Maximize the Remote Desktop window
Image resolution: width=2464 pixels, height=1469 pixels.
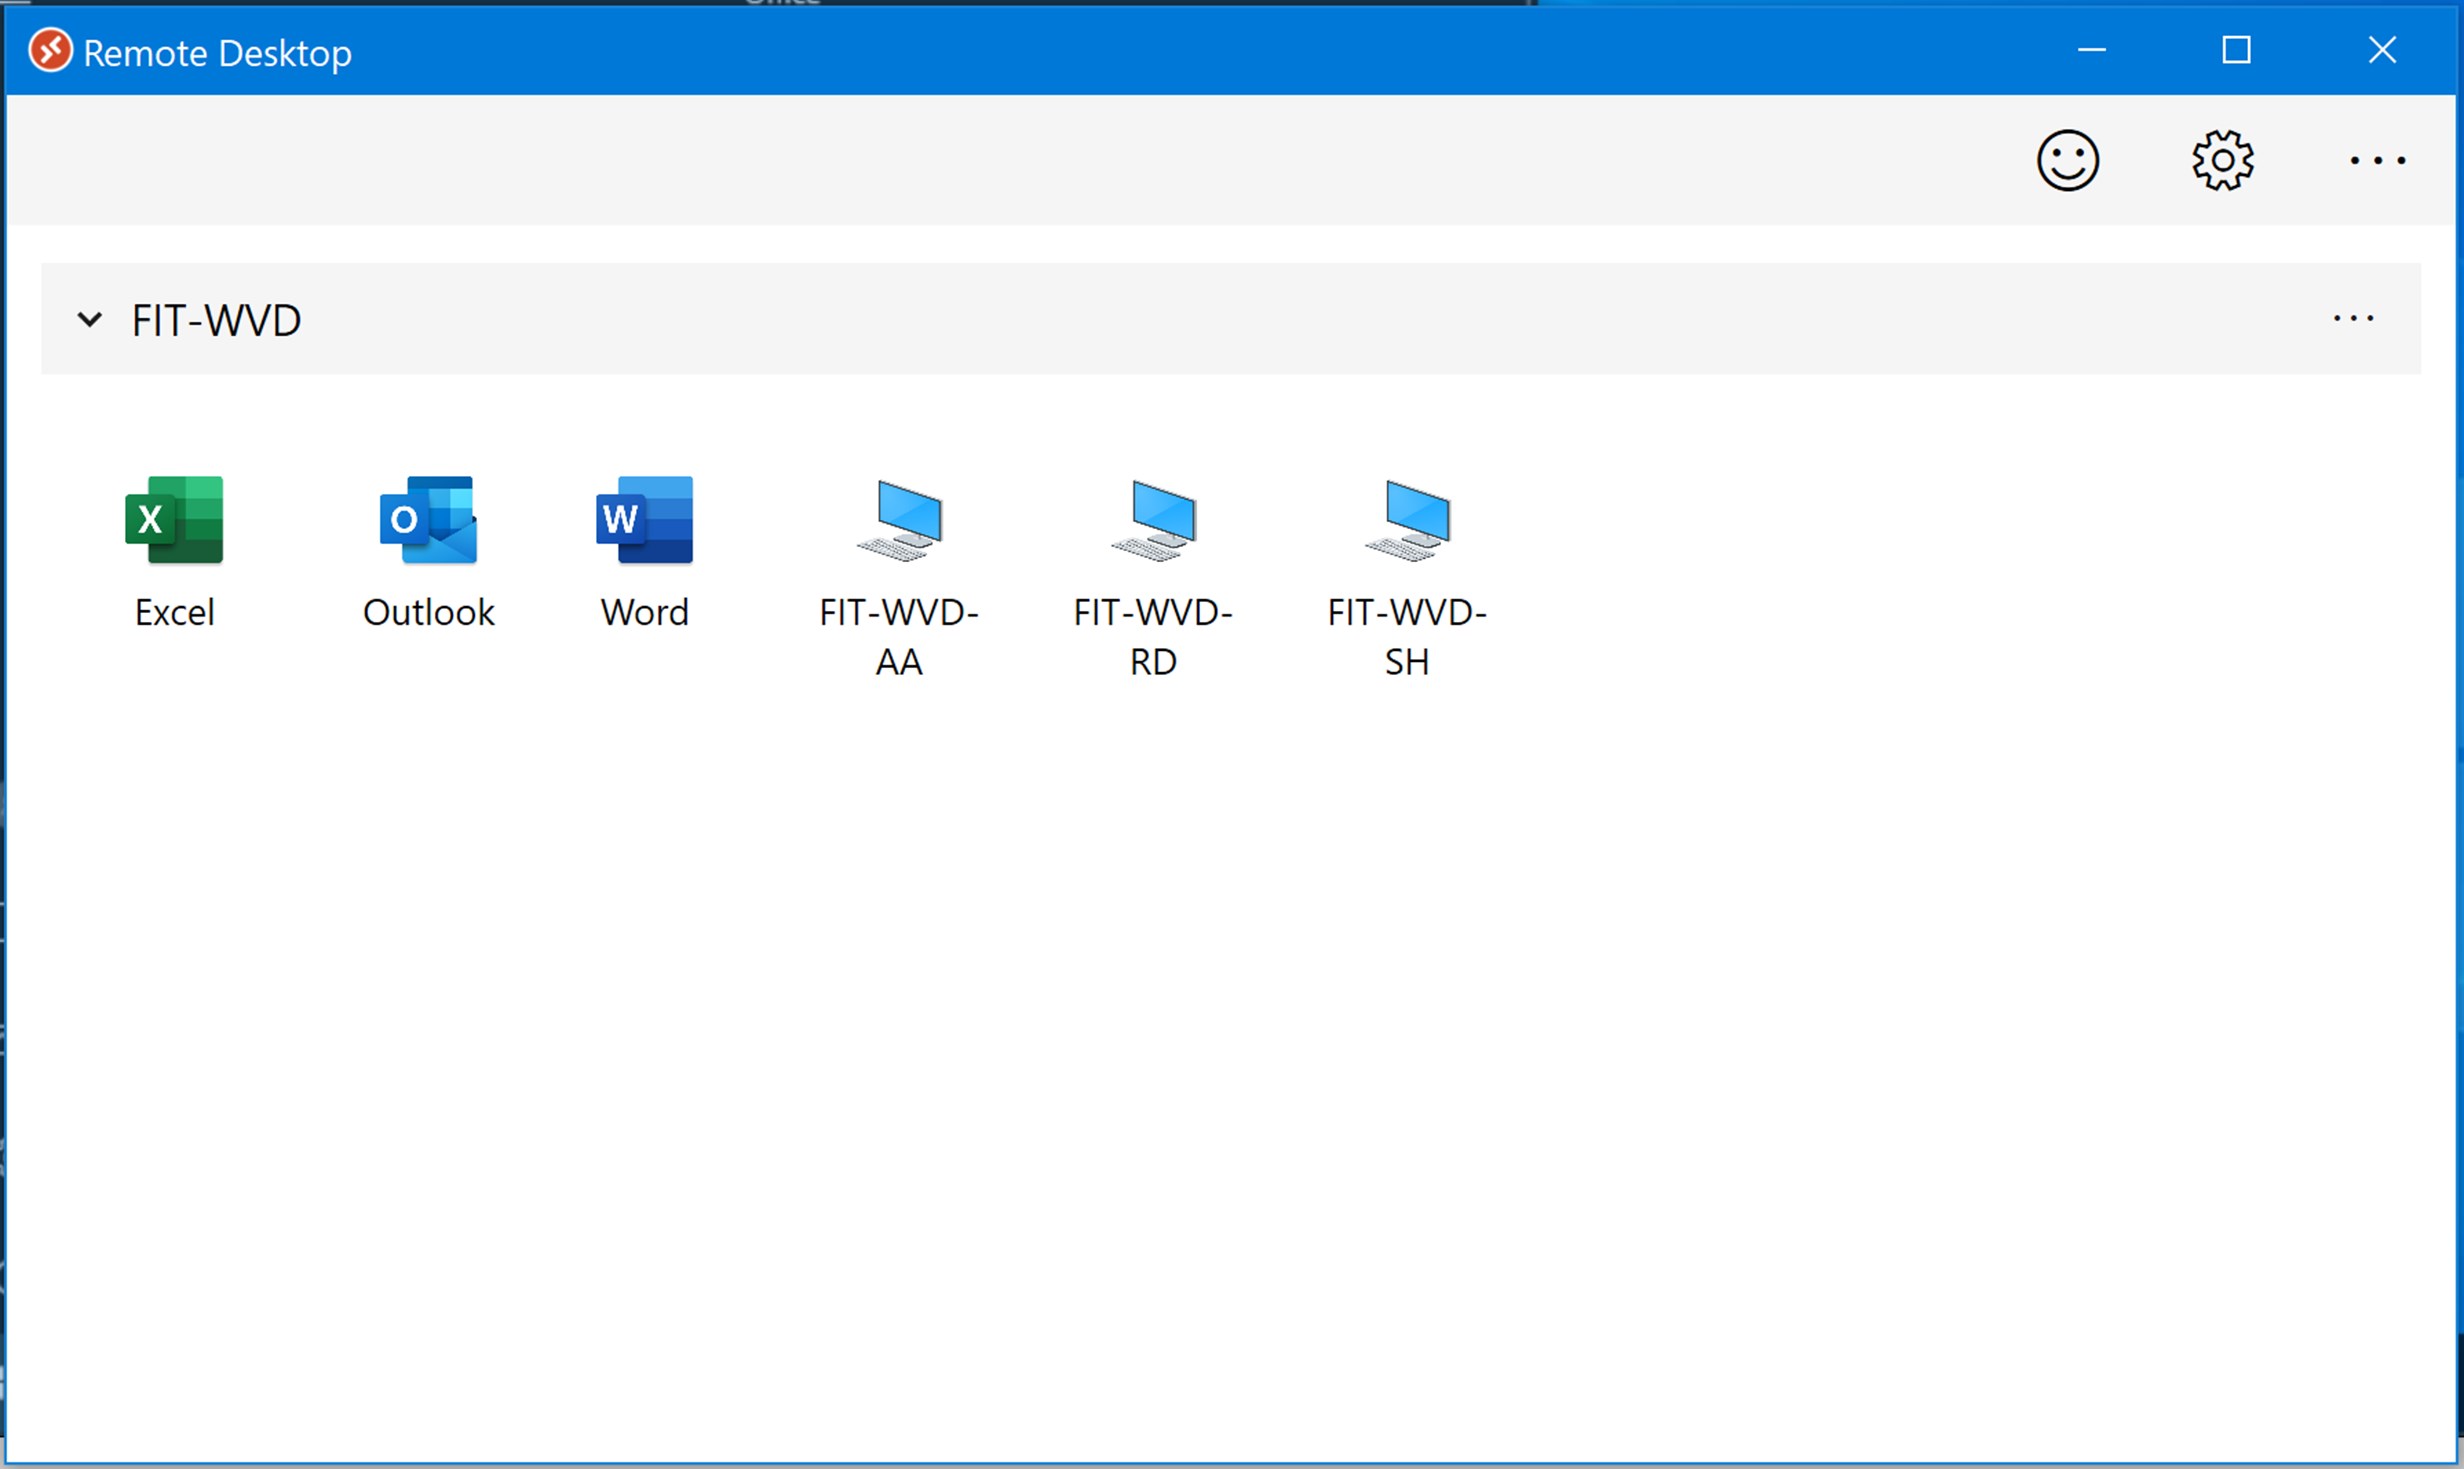click(x=2236, y=50)
